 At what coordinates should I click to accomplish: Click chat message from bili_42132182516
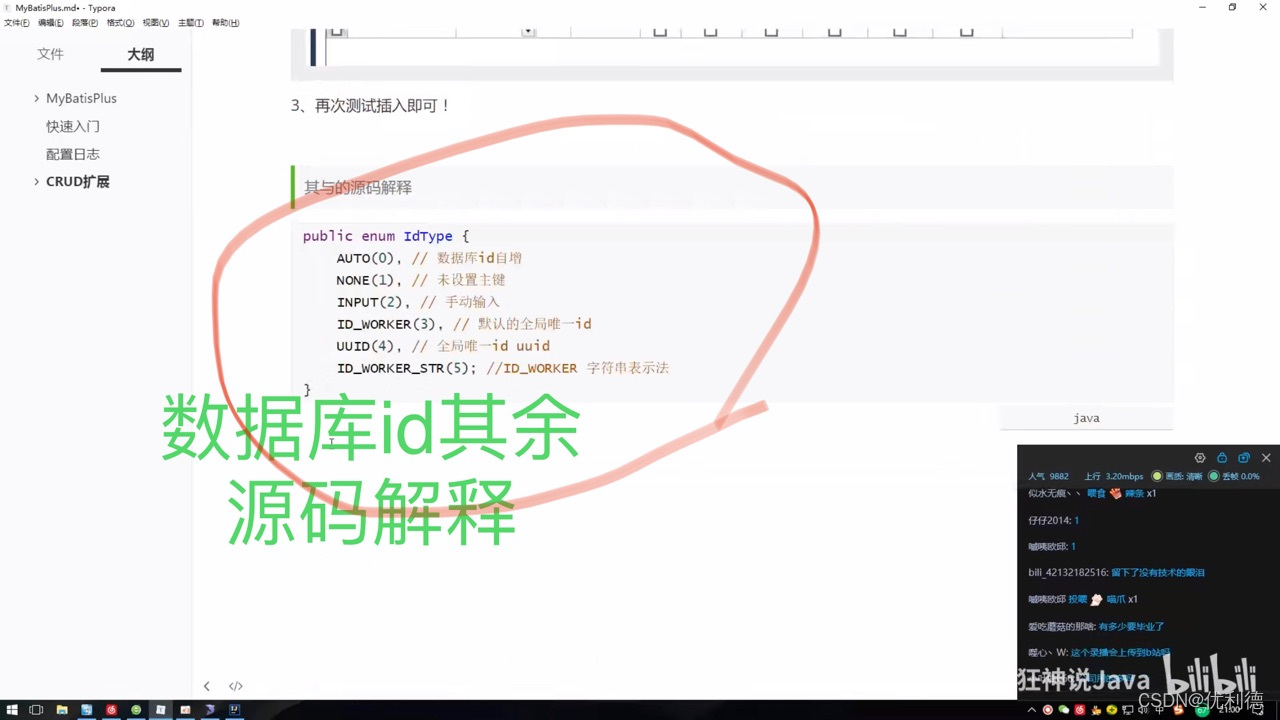1116,572
